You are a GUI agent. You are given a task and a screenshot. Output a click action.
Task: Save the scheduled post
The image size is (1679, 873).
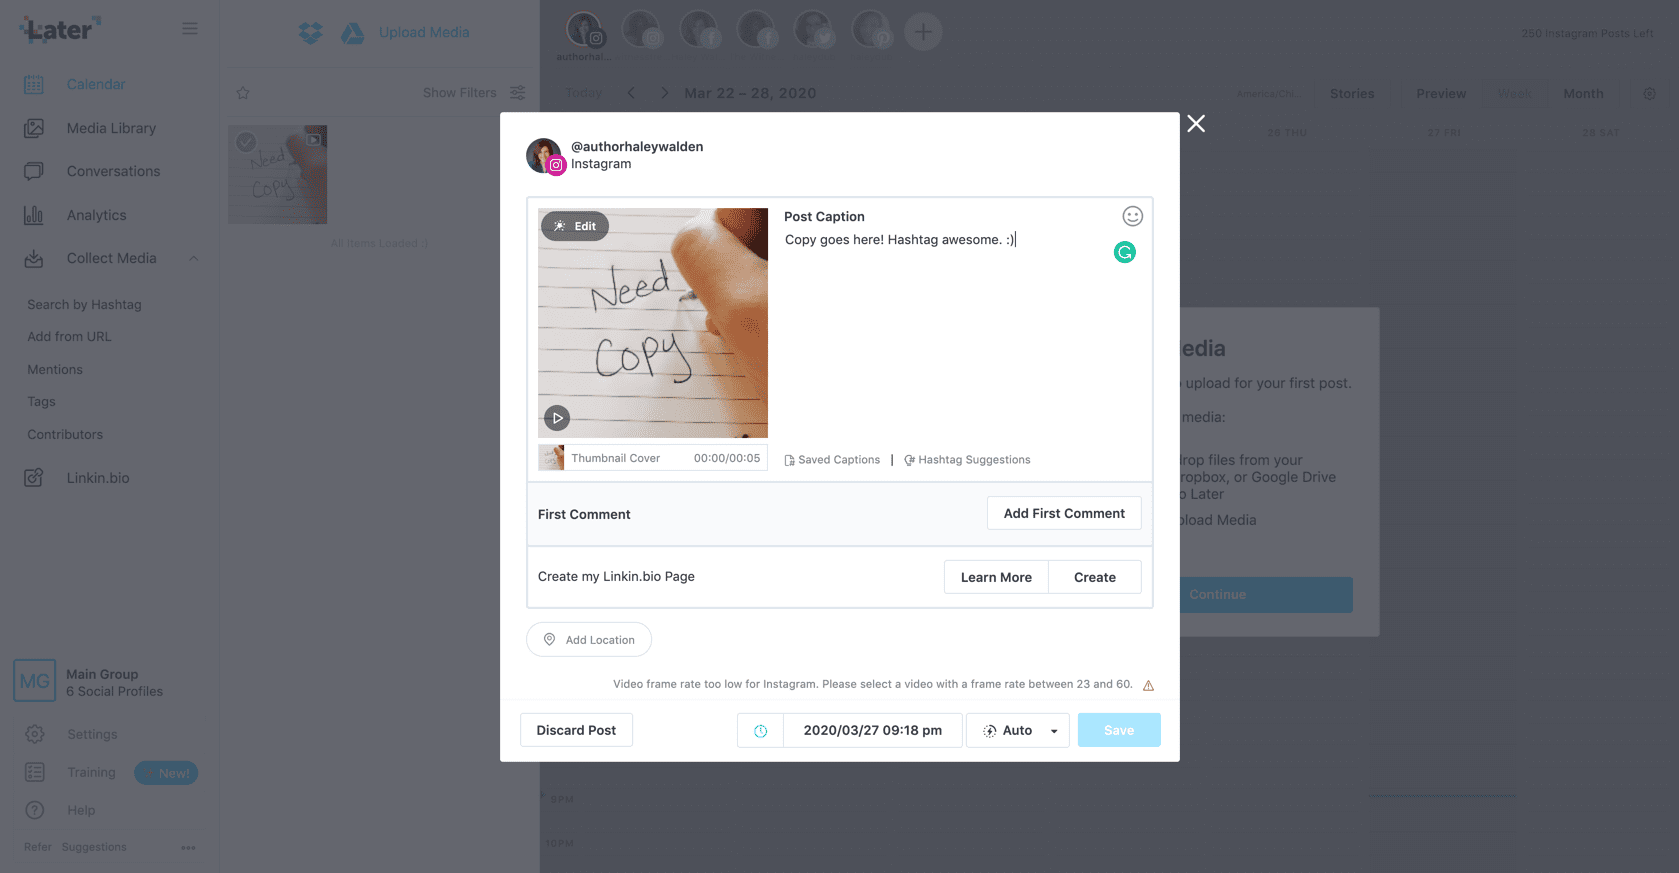(1119, 730)
